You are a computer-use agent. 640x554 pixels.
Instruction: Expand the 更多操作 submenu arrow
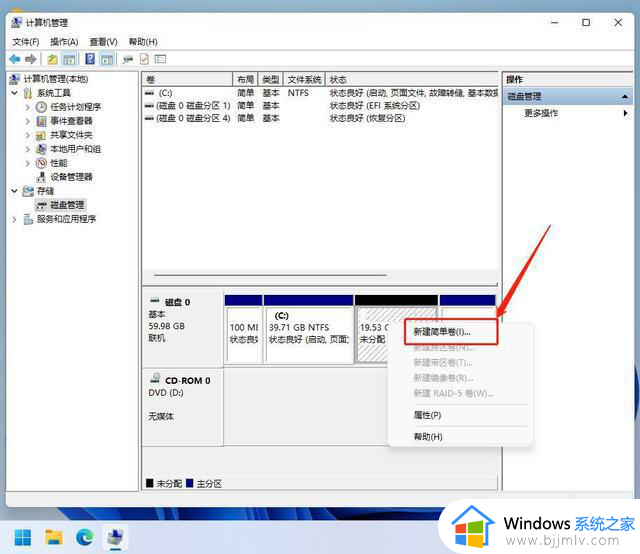tap(625, 113)
